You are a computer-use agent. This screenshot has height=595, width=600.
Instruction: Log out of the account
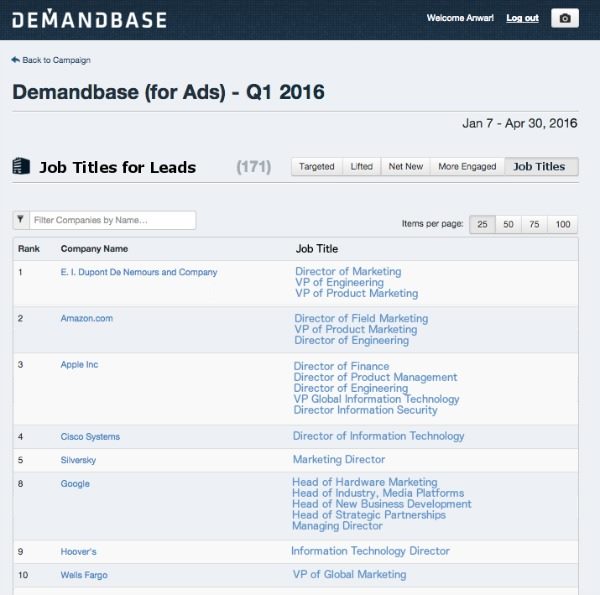(522, 18)
